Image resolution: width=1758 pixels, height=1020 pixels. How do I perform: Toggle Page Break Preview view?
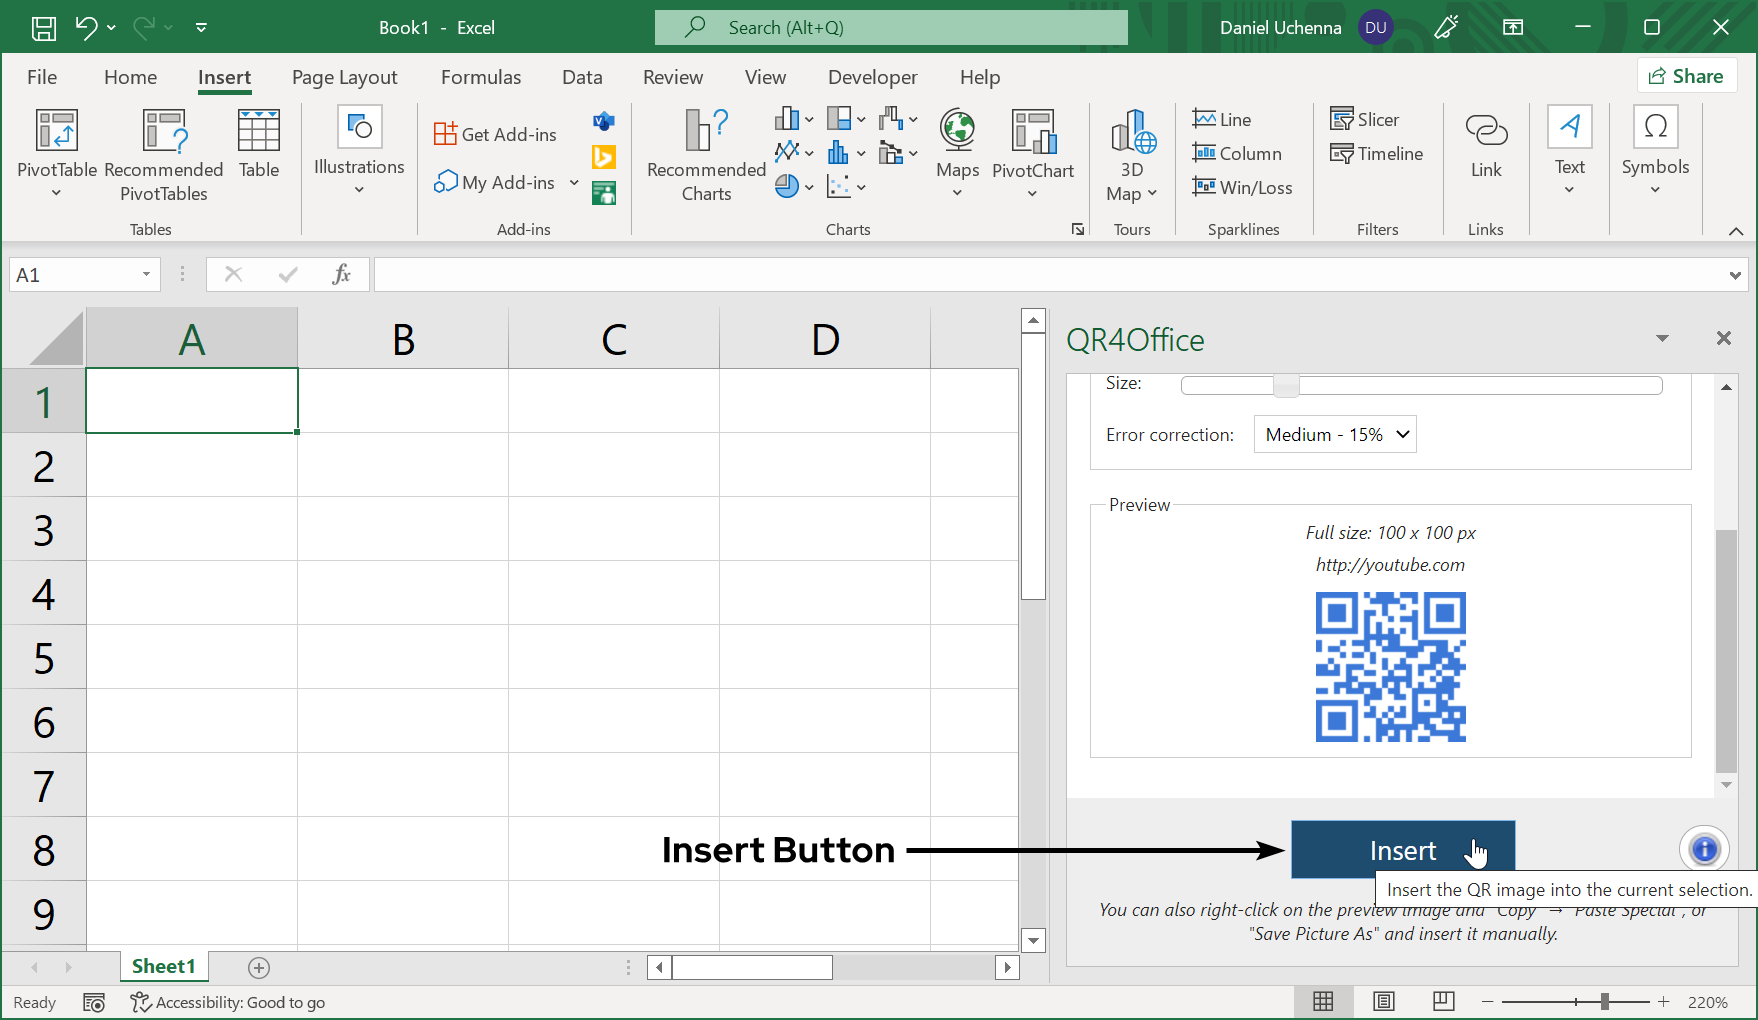point(1443,1002)
